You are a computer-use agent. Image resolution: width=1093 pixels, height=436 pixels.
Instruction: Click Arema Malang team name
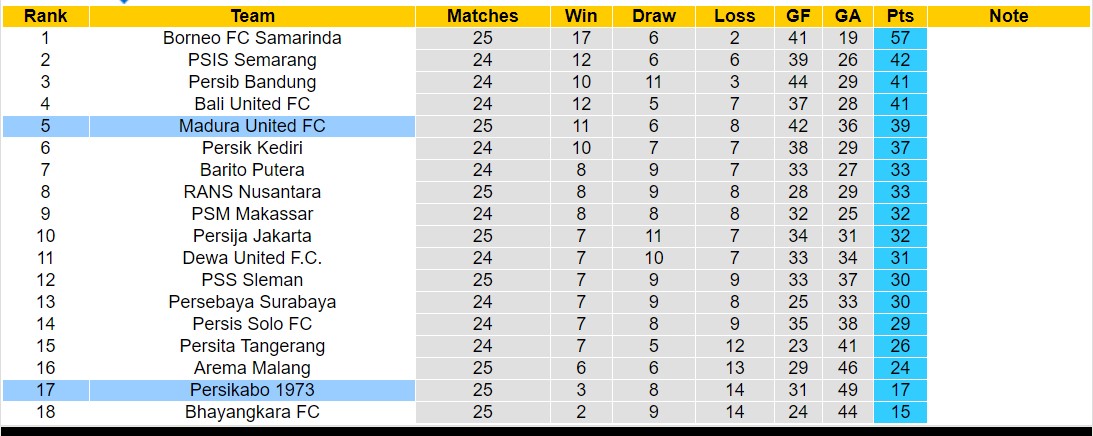252,368
